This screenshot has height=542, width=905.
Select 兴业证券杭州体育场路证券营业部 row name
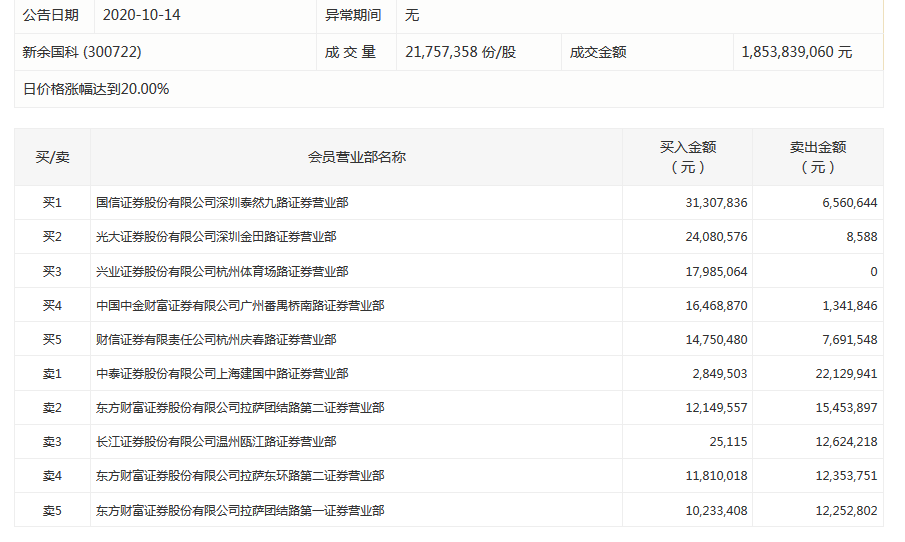click(x=222, y=271)
